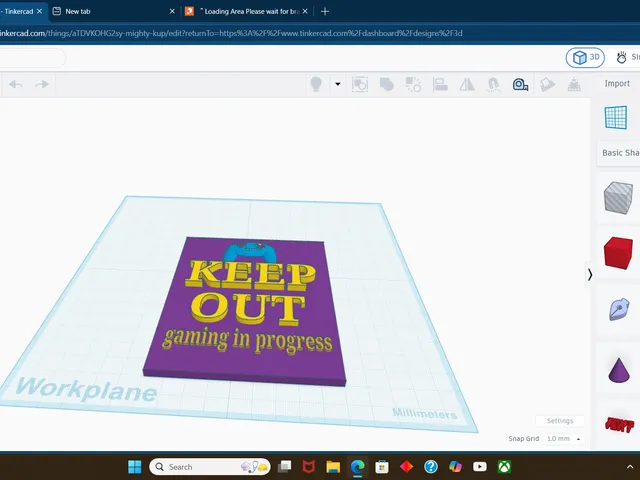Open the Basic Shapes category dropdown

click(x=620, y=153)
